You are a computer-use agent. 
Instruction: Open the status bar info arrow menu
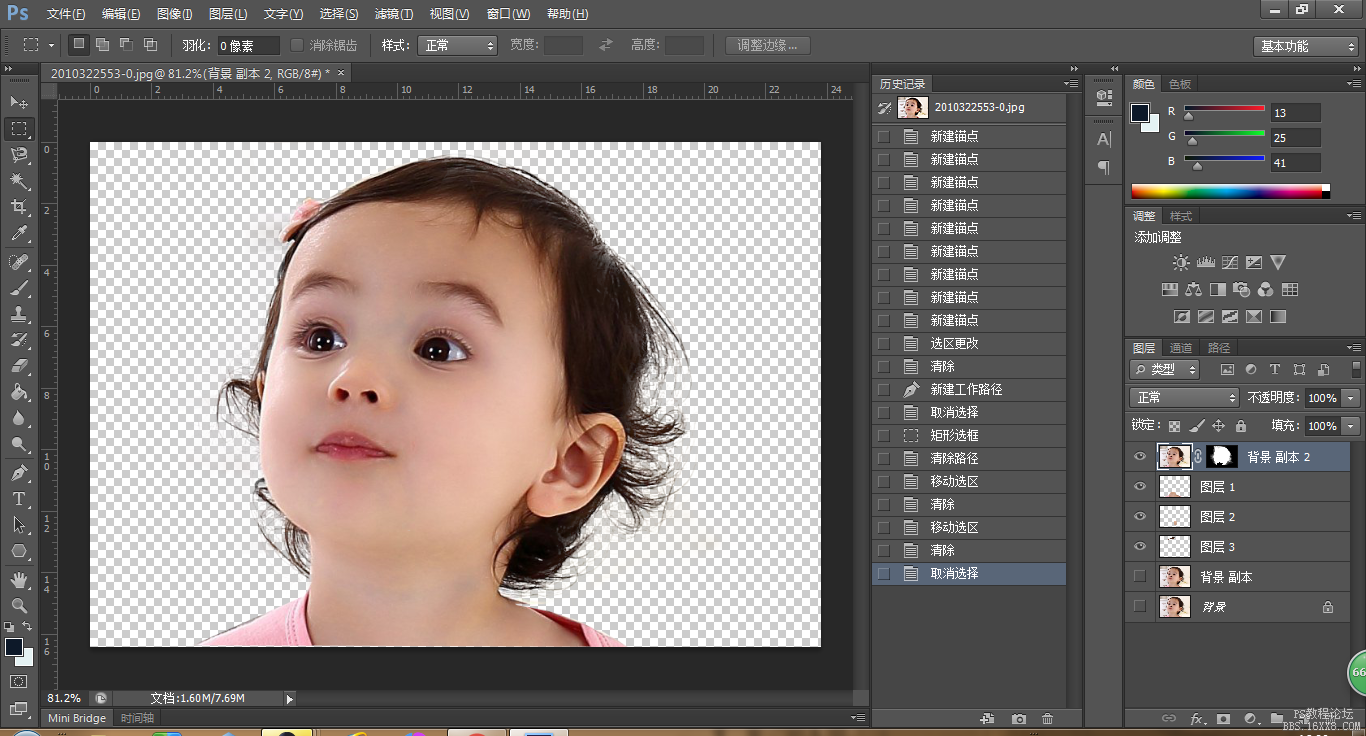click(x=290, y=699)
